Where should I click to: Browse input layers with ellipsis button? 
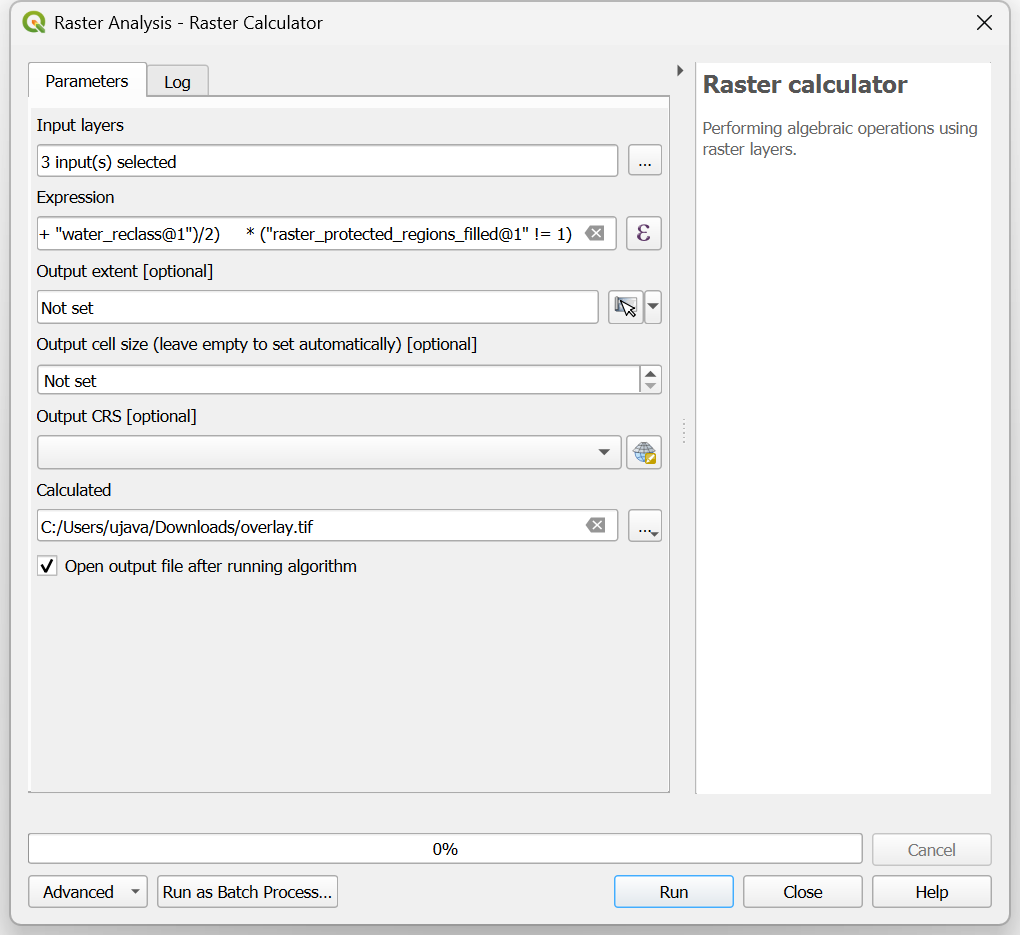644,161
